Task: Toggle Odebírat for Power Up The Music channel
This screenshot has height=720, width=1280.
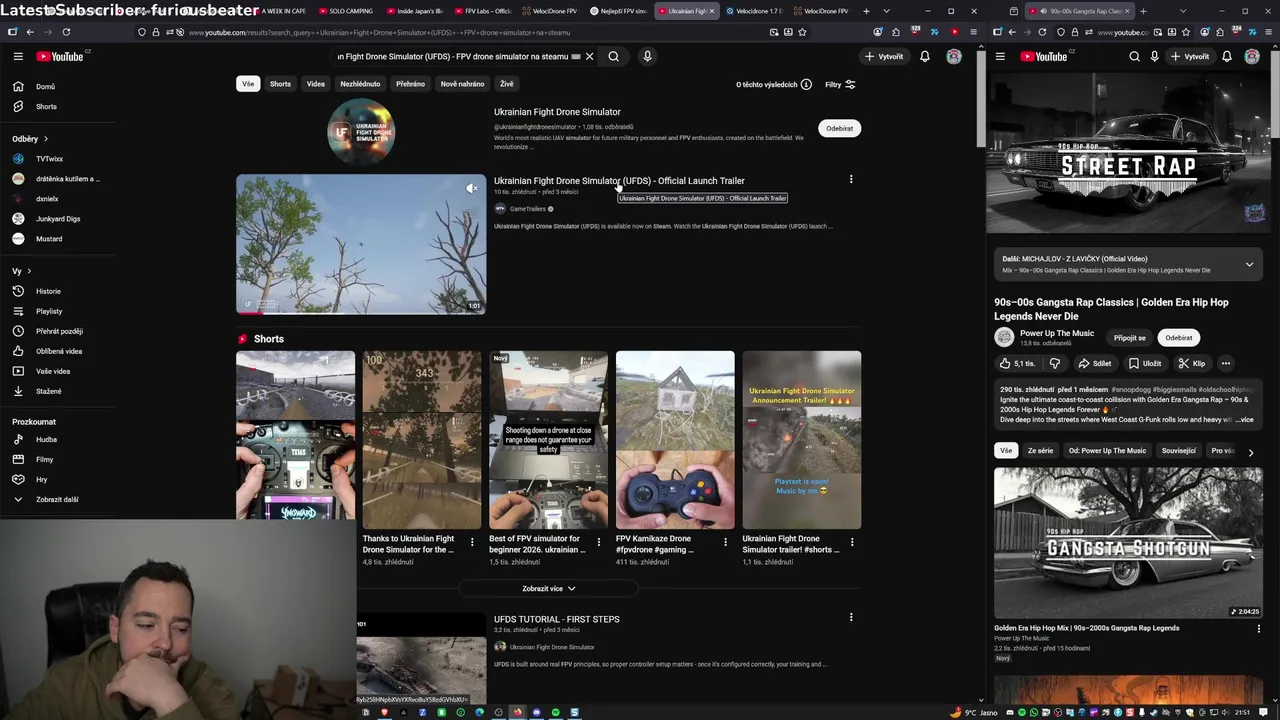Action: 1179,337
